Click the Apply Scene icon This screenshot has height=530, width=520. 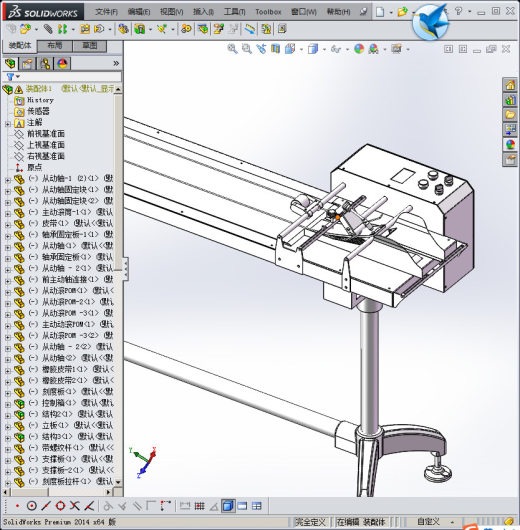[374, 49]
